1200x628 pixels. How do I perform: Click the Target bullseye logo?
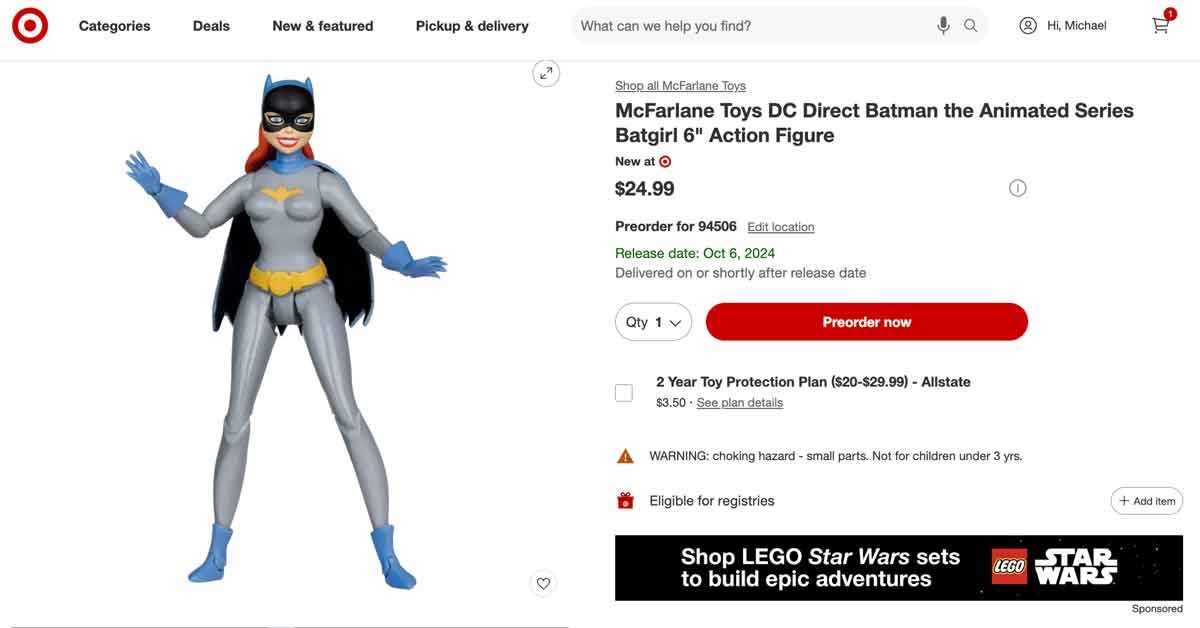(30, 26)
